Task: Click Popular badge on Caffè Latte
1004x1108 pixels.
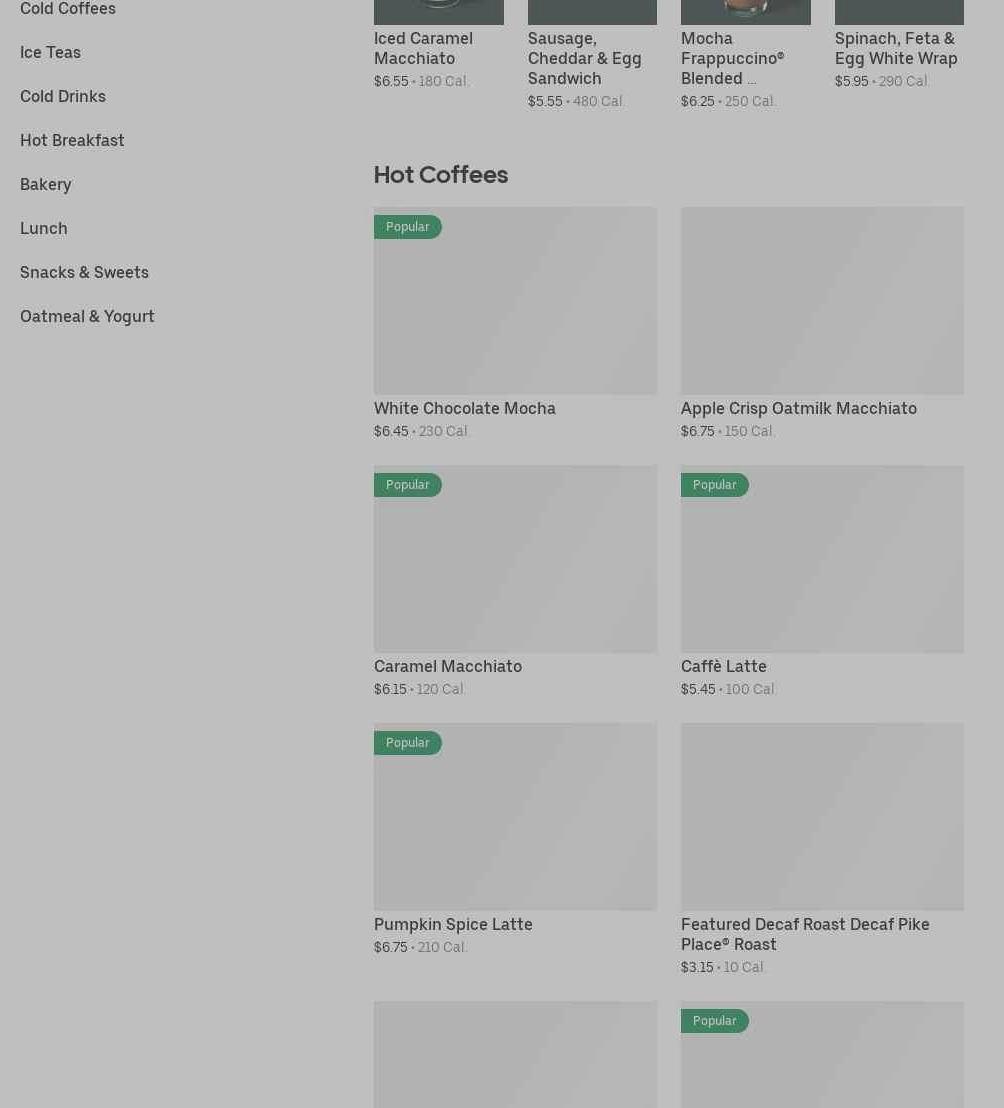Action: (x=714, y=485)
